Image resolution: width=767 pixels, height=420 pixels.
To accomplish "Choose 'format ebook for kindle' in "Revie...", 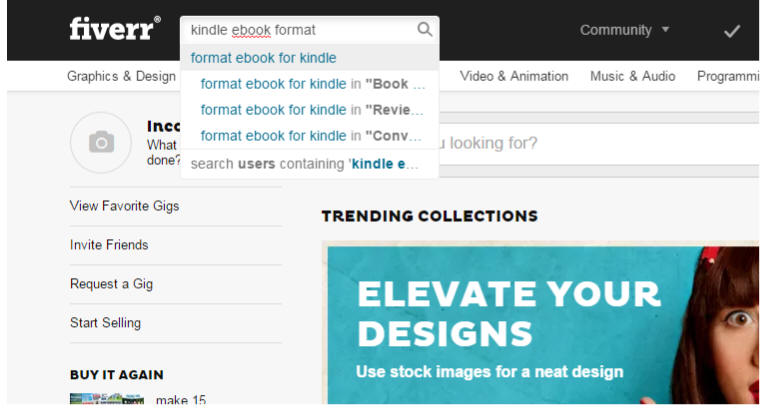I will click(x=310, y=110).
